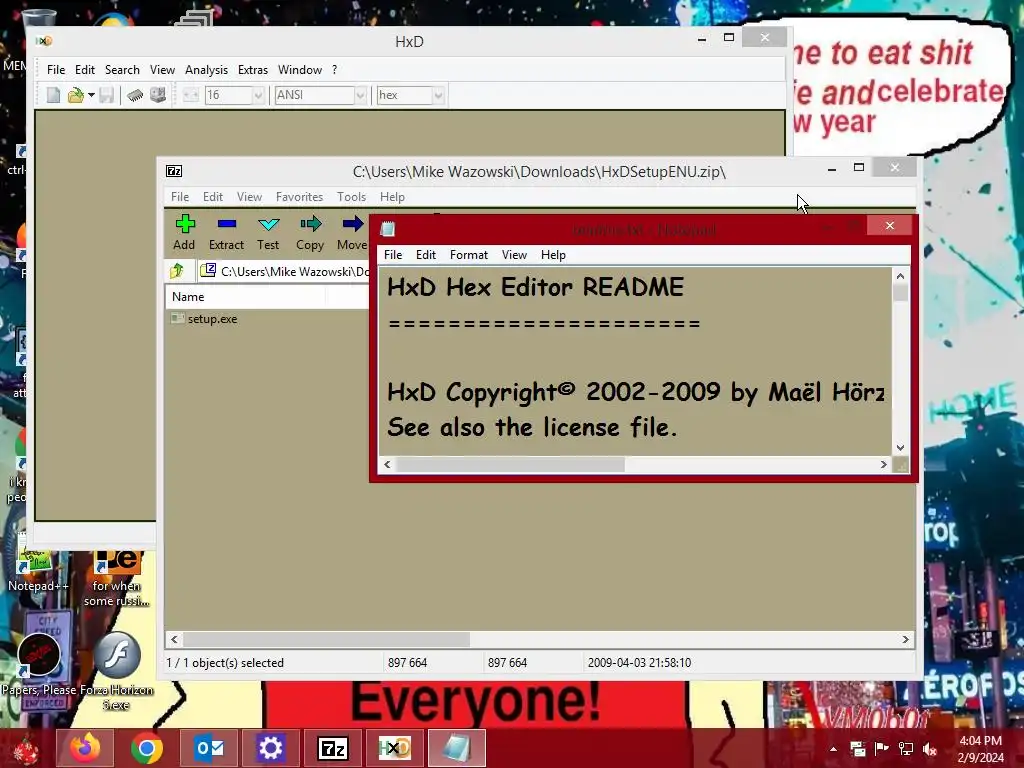Viewport: 1024px width, 768px height.
Task: Open Google Chrome from the taskbar
Action: (147, 748)
